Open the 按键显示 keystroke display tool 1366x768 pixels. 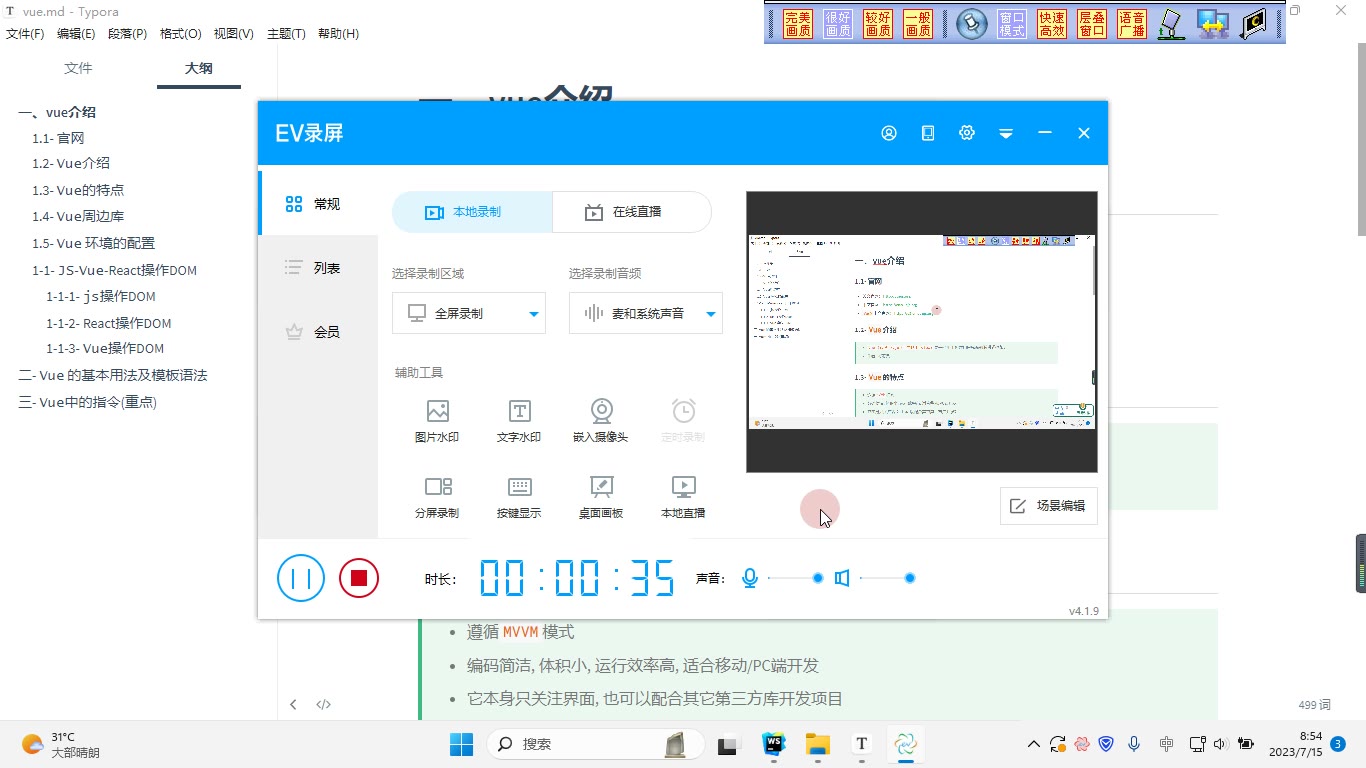pos(519,497)
